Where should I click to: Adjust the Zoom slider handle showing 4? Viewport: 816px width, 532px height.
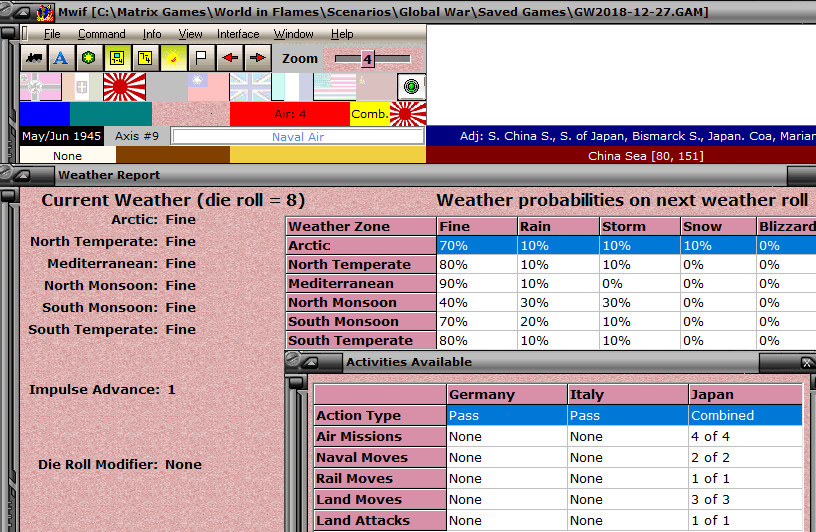367,59
